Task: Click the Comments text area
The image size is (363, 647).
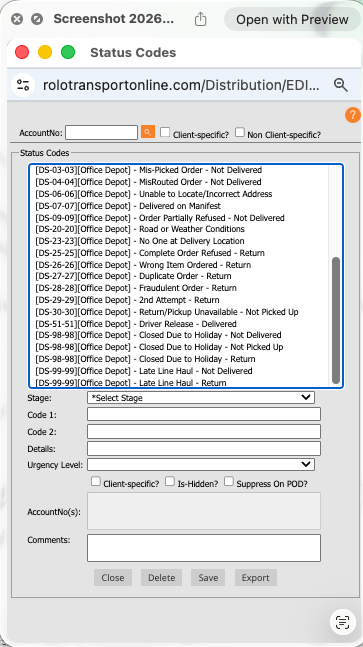Action: point(204,548)
